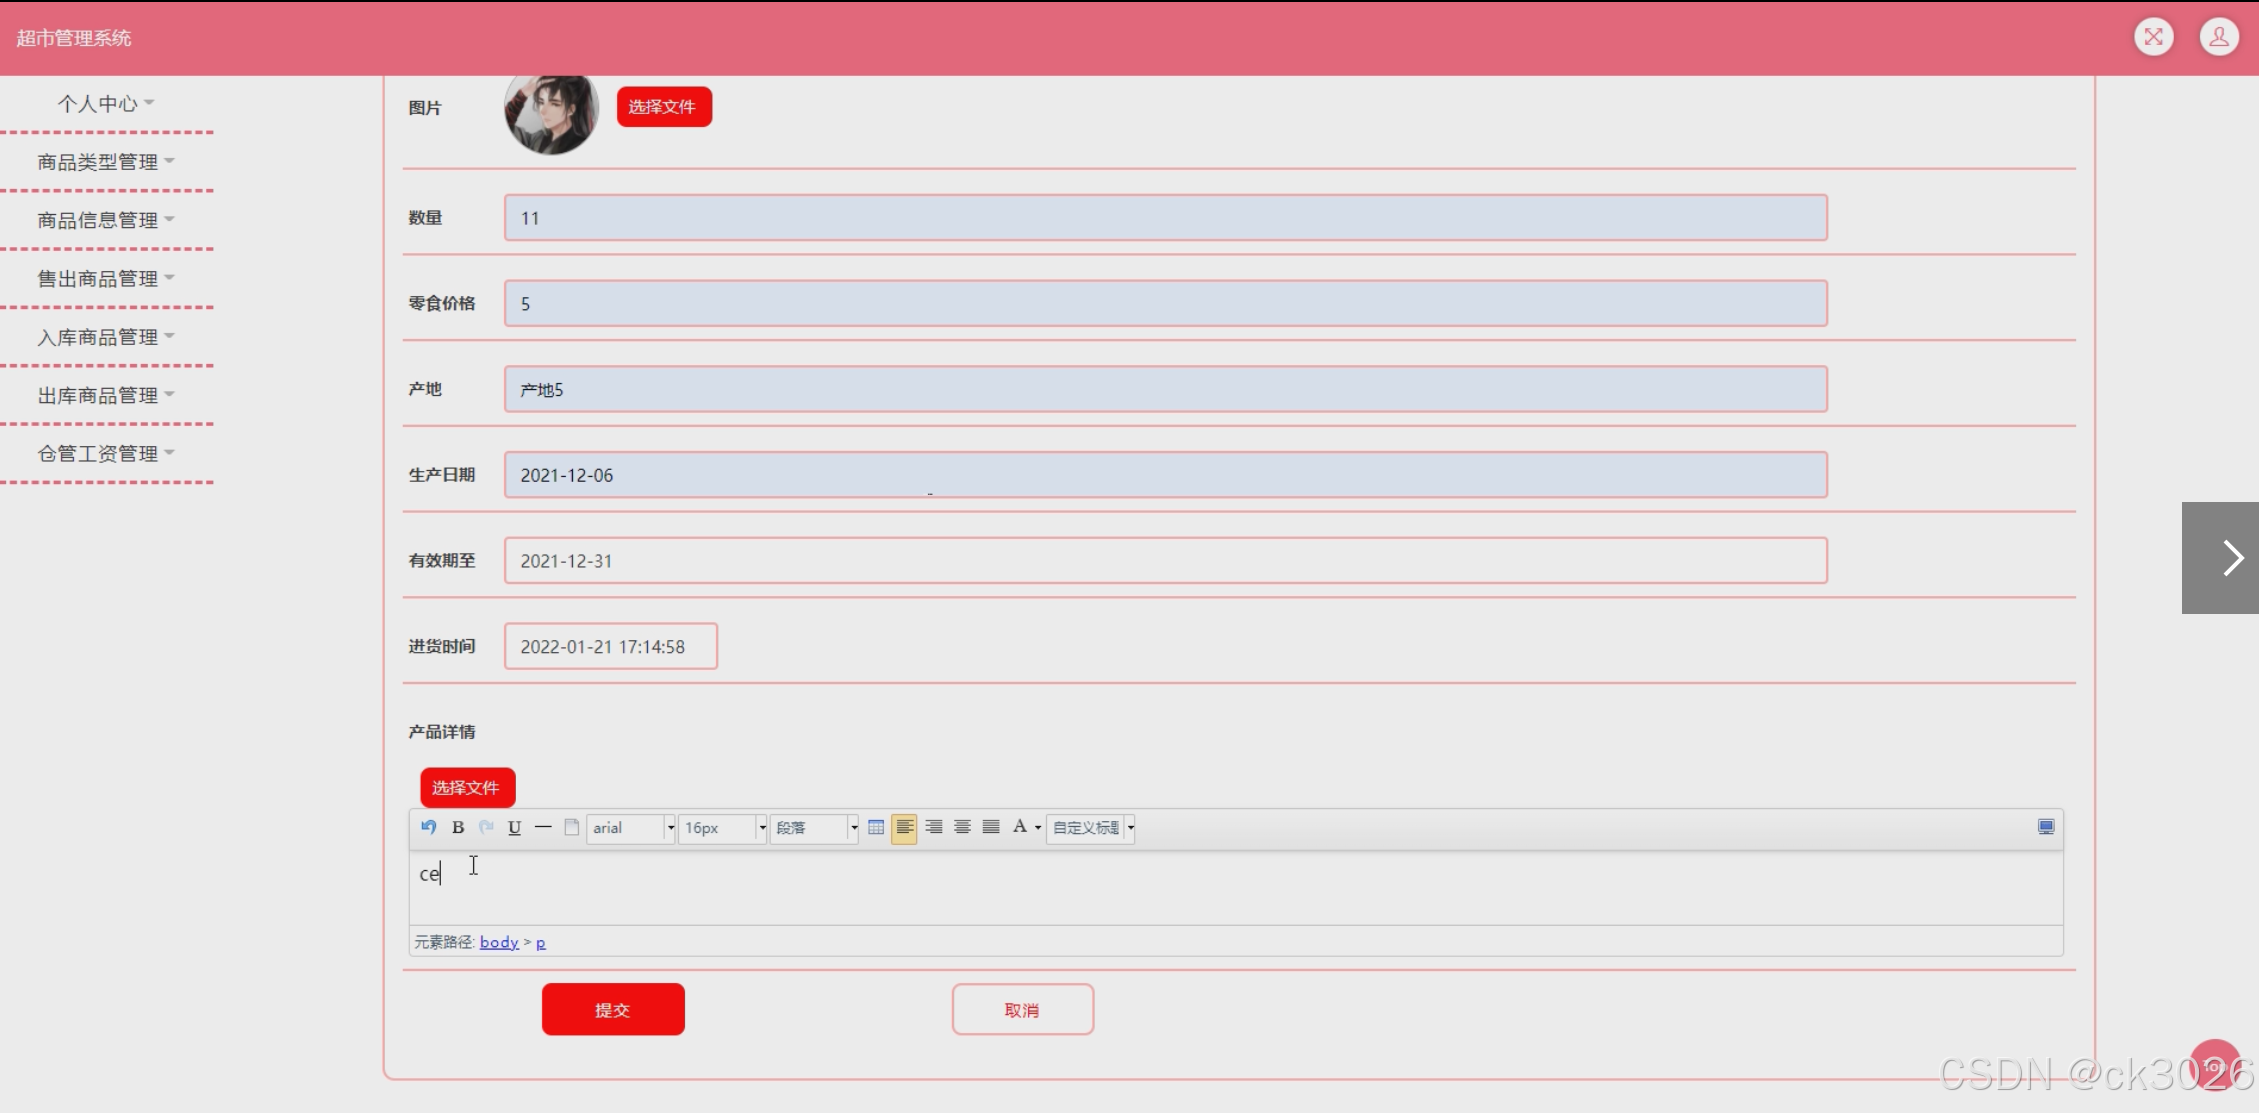Click the fullscreen cross icon in header
This screenshot has width=2259, height=1113.
coord(2153,38)
